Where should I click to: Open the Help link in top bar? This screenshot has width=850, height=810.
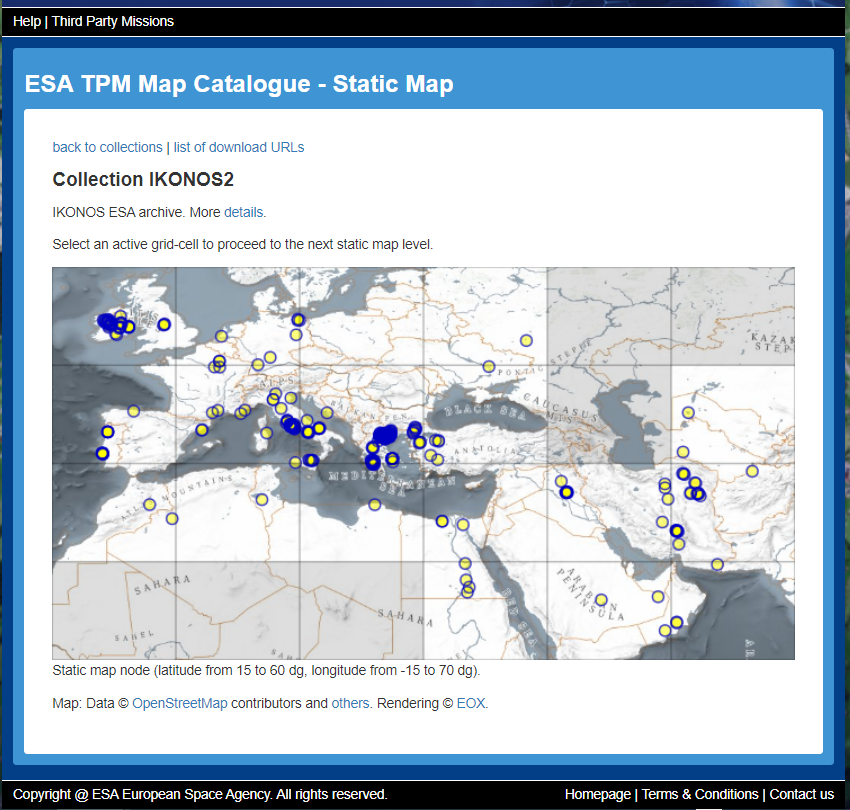tap(27, 21)
